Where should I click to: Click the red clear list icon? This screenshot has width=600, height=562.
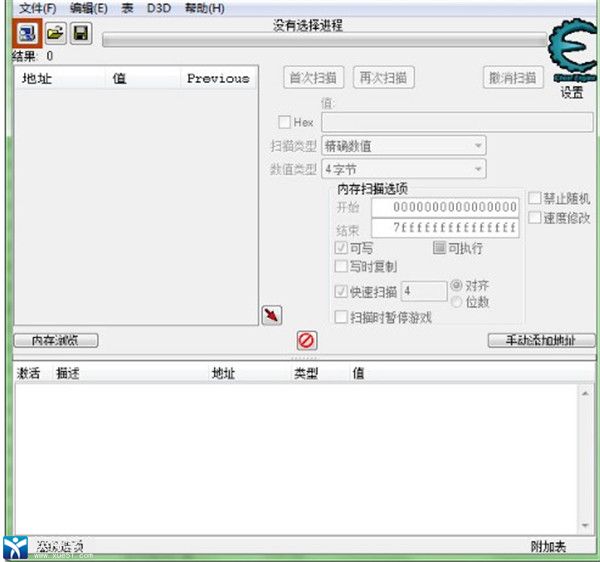click(x=307, y=340)
